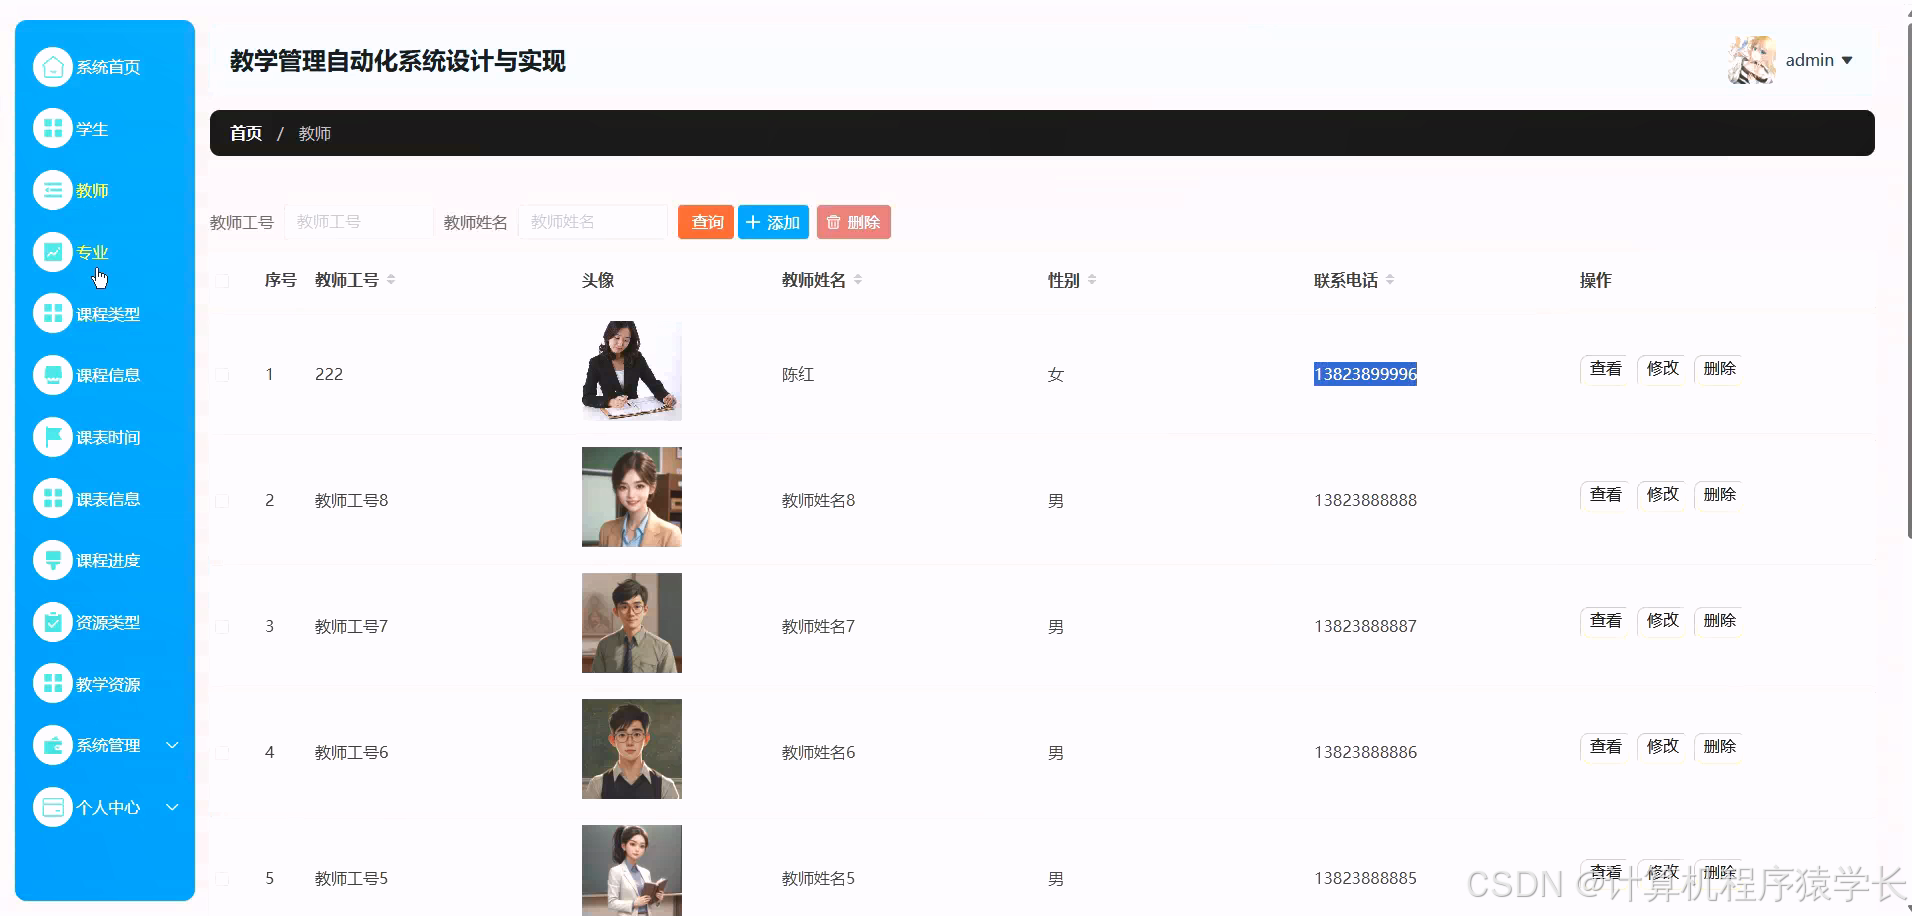Click the 添加 (add) button

773,222
